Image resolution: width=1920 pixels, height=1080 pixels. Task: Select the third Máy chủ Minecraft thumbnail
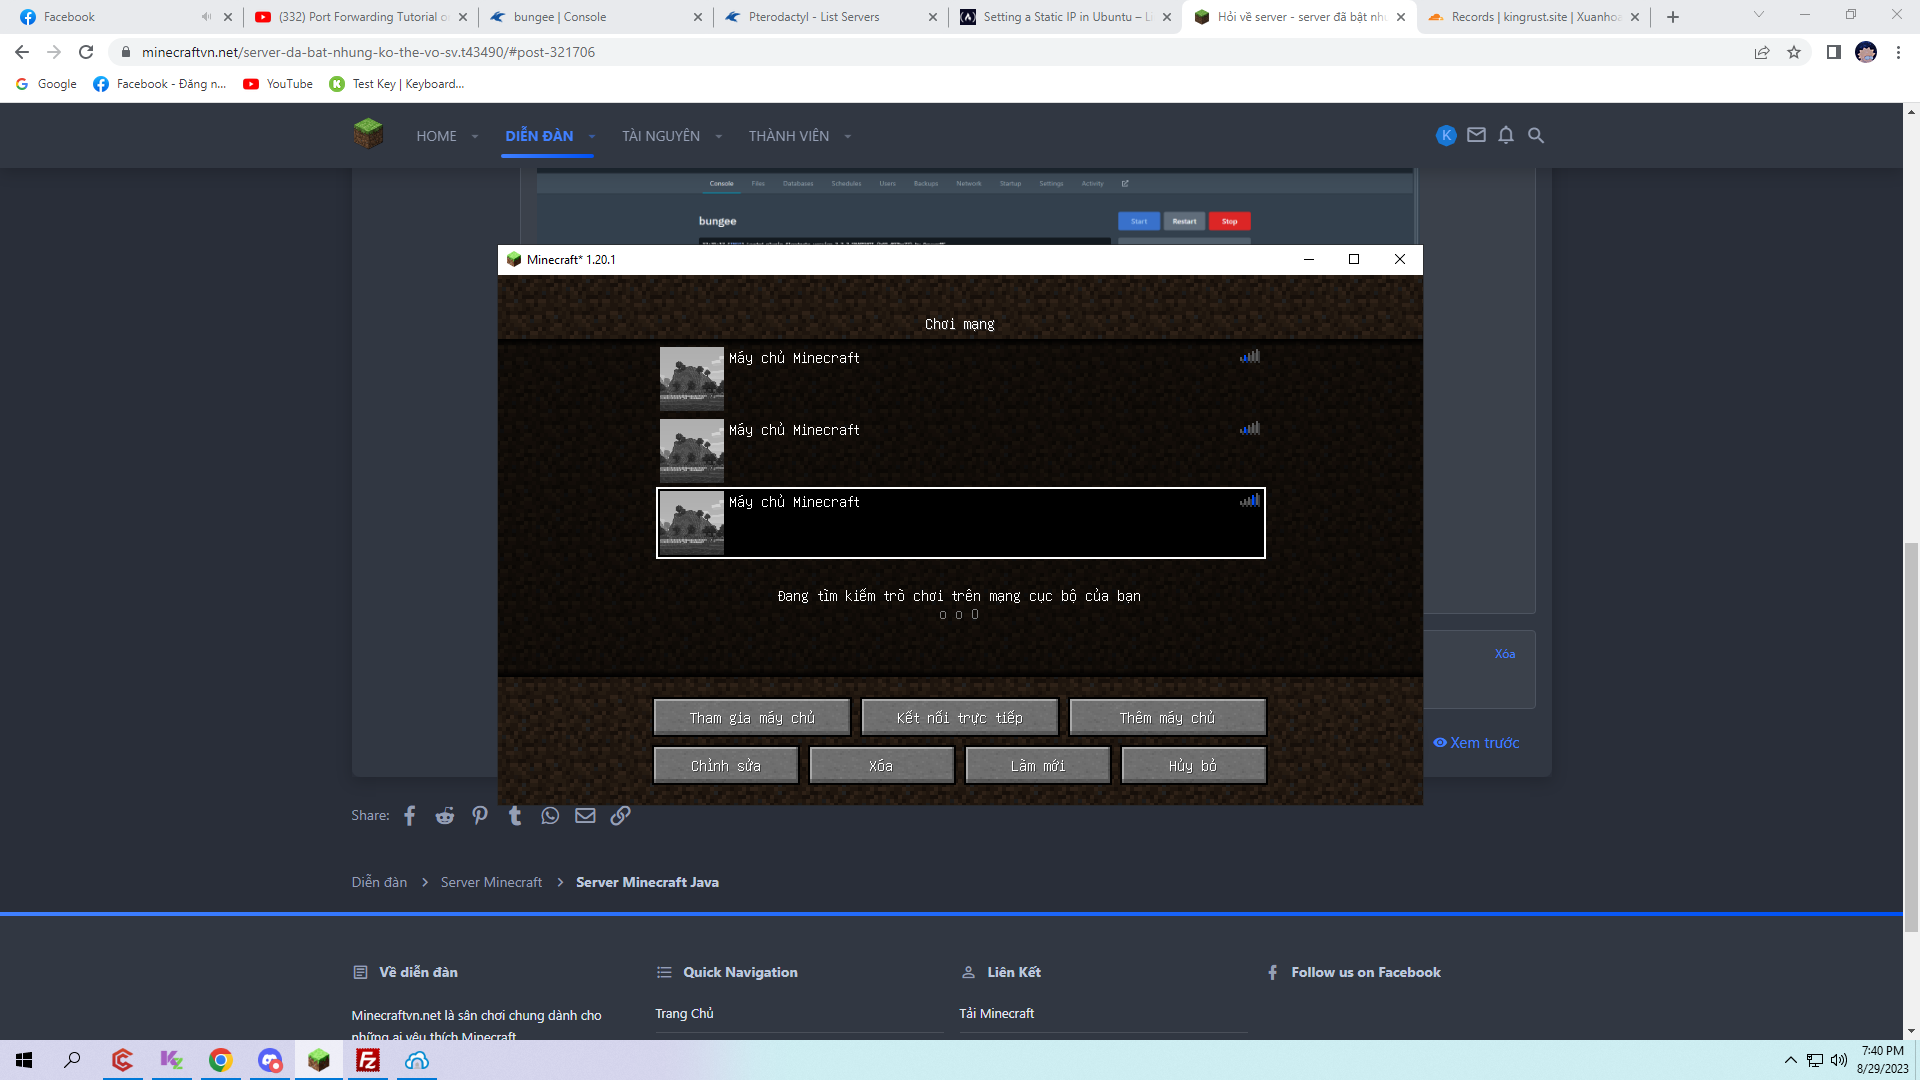tap(691, 523)
